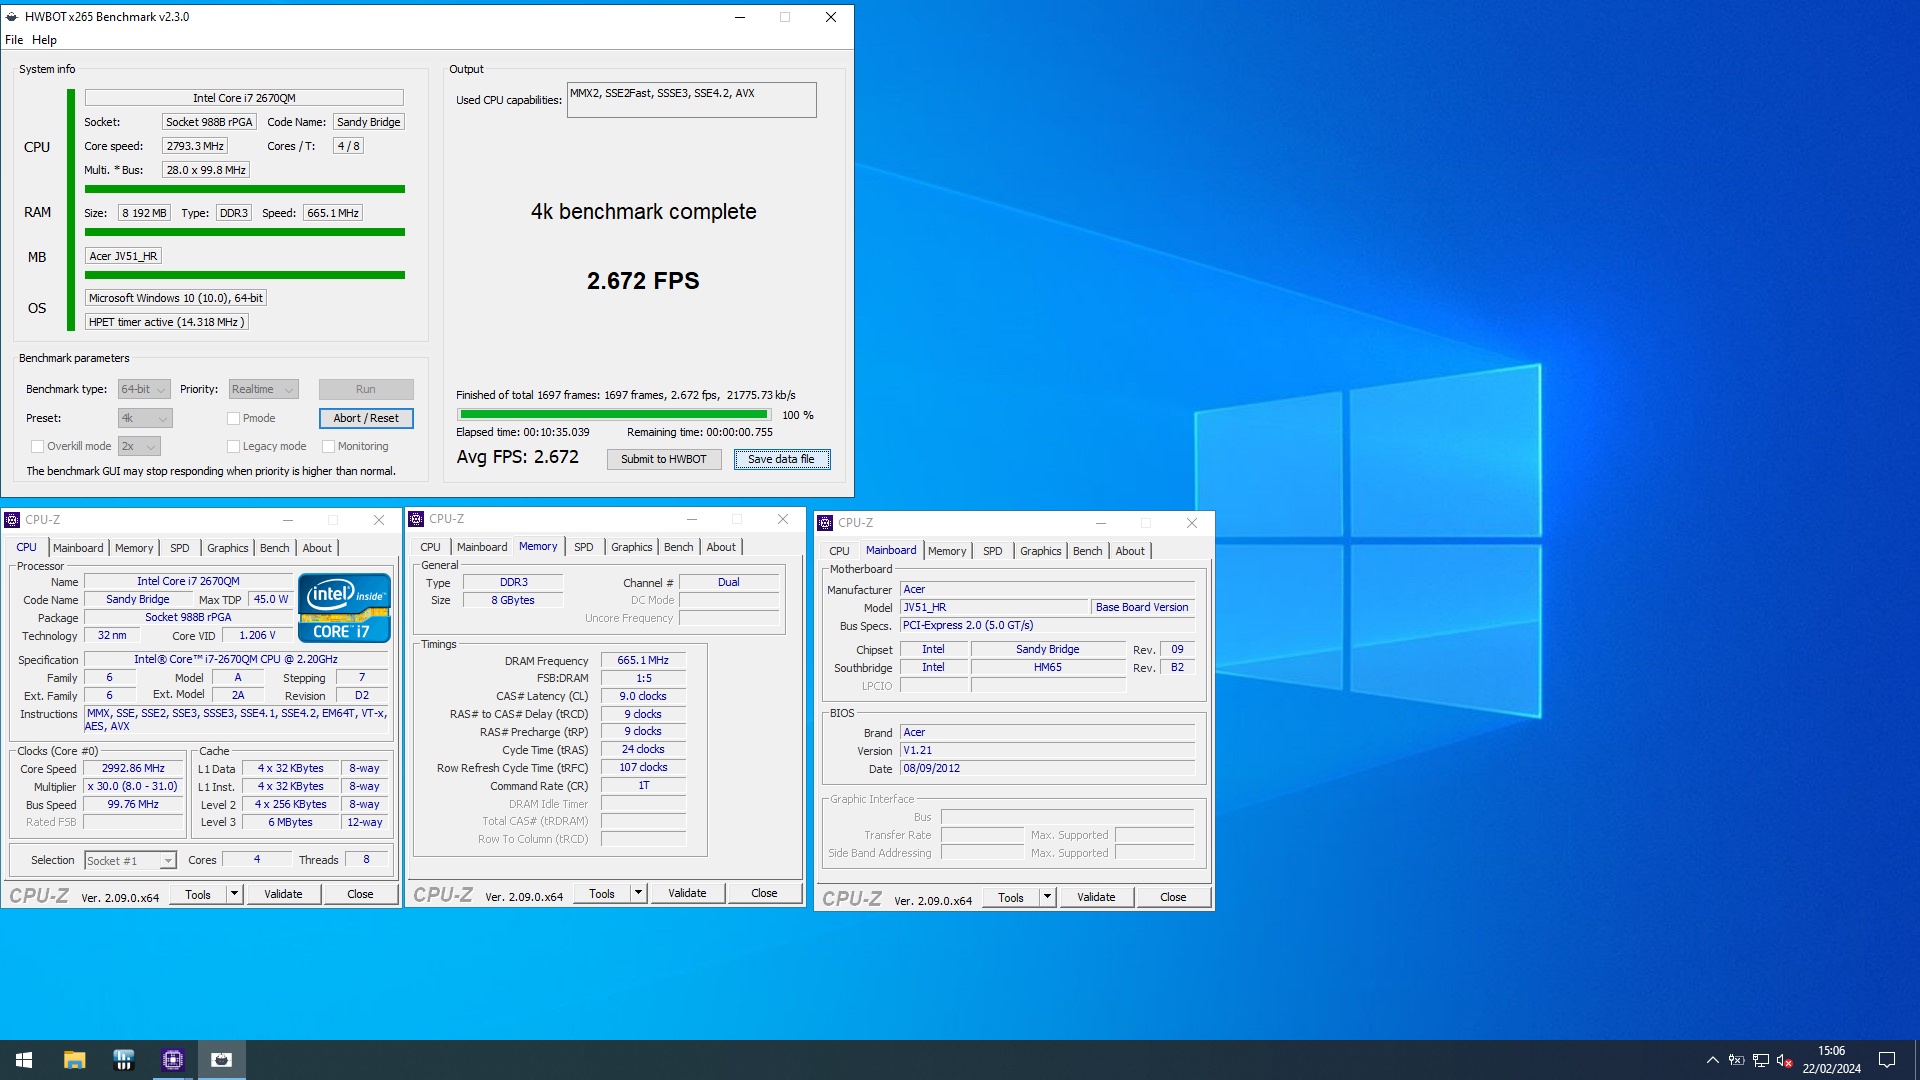The image size is (1920, 1080).
Task: Open the Socket #1 selection dropdown
Action: tap(130, 861)
